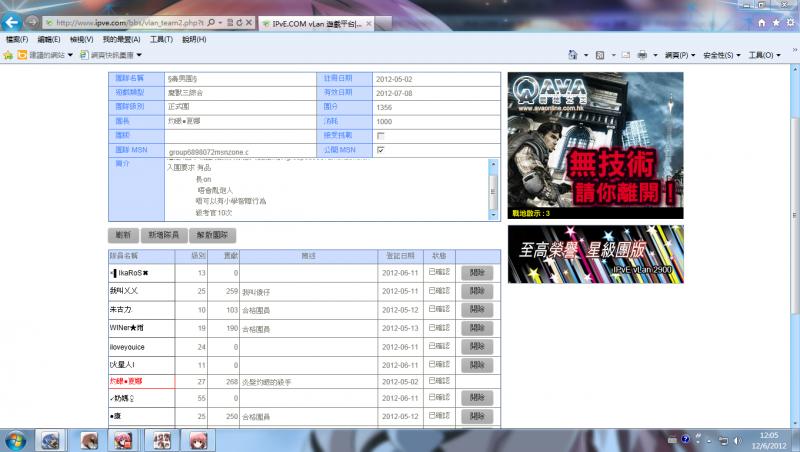Click the 新增隊員 button

click(x=164, y=235)
